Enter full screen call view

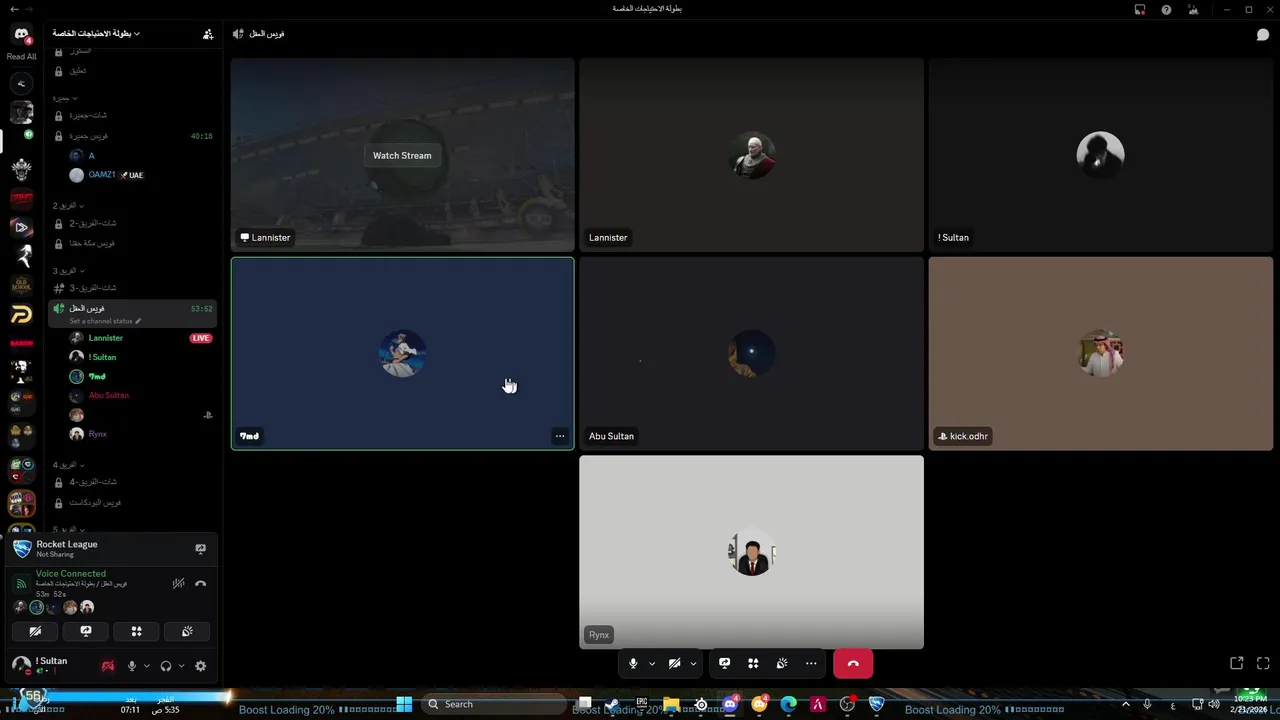pos(1263,663)
